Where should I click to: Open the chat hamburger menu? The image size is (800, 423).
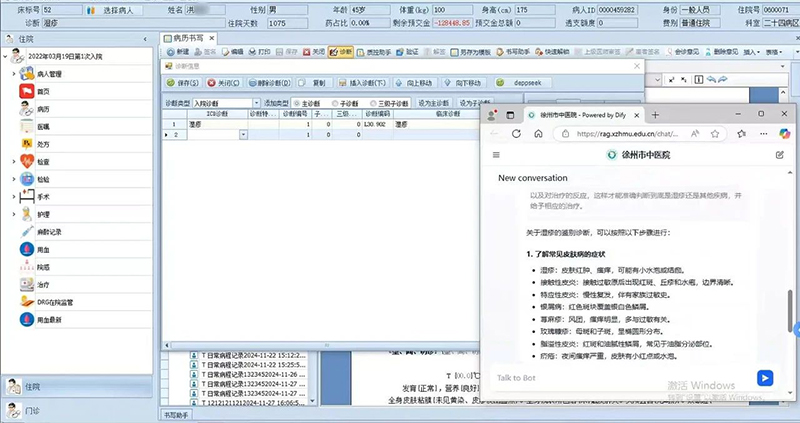[x=496, y=155]
